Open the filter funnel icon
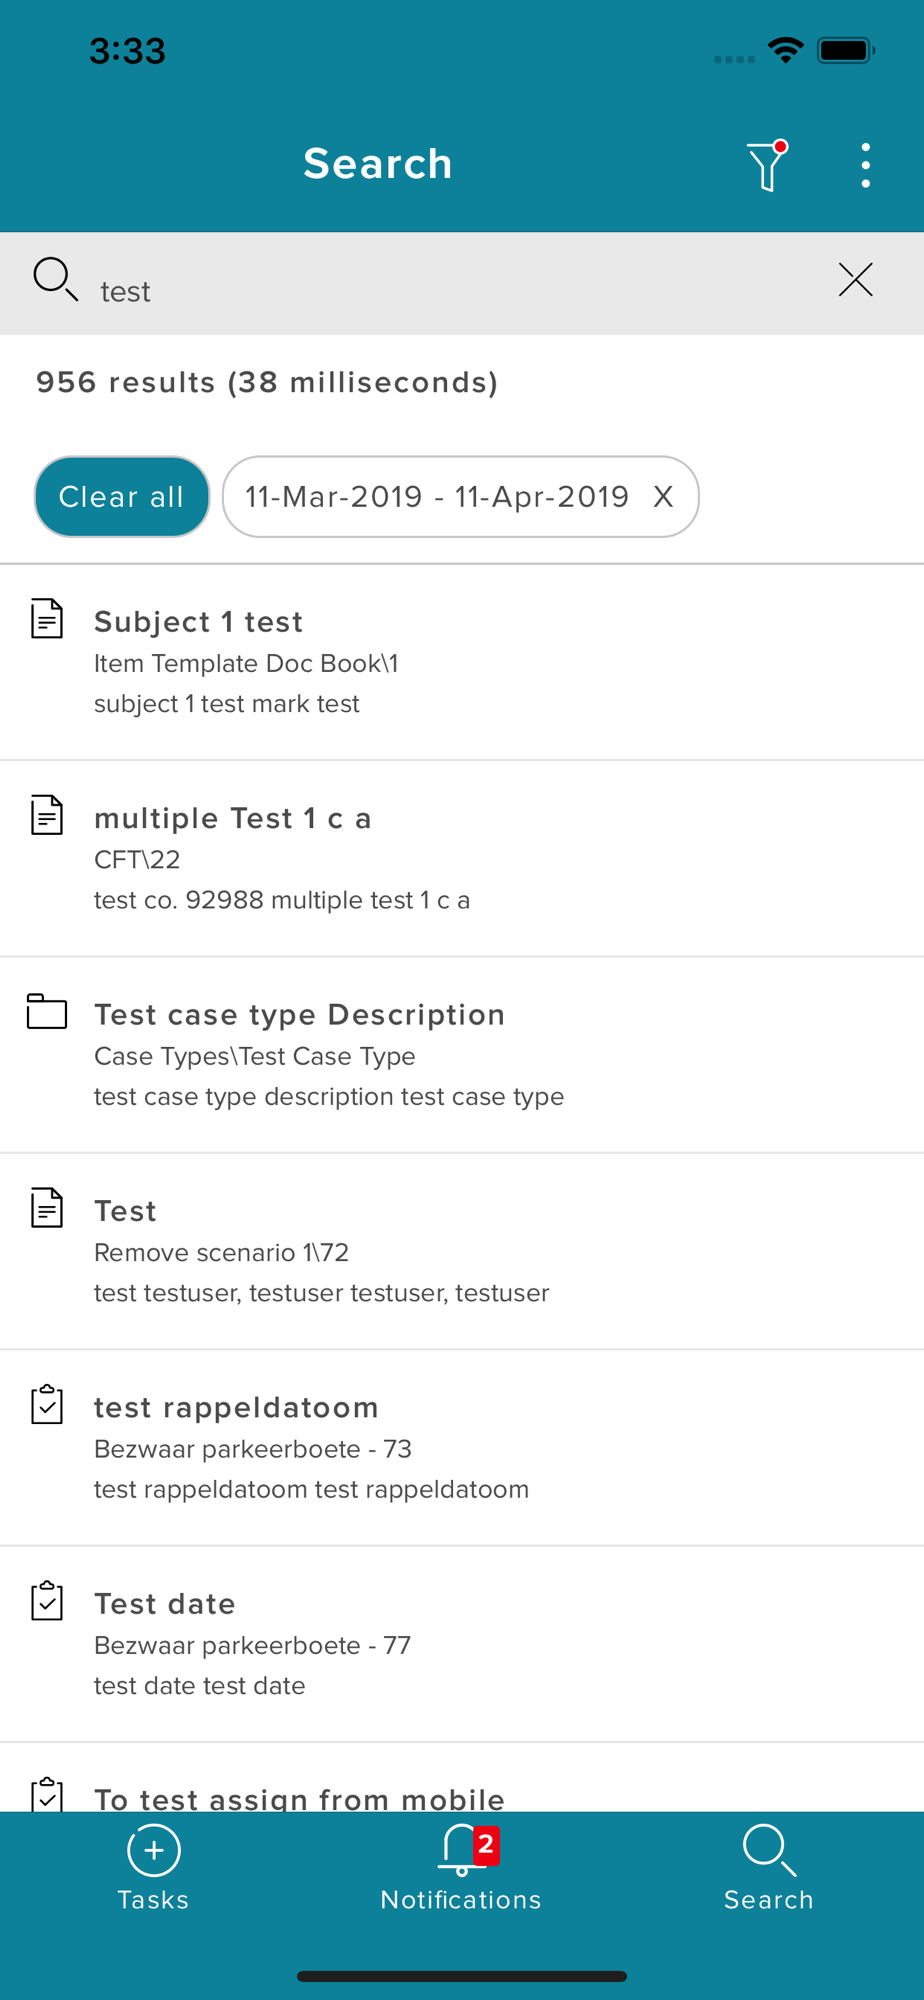Image resolution: width=924 pixels, height=2000 pixels. coord(767,165)
